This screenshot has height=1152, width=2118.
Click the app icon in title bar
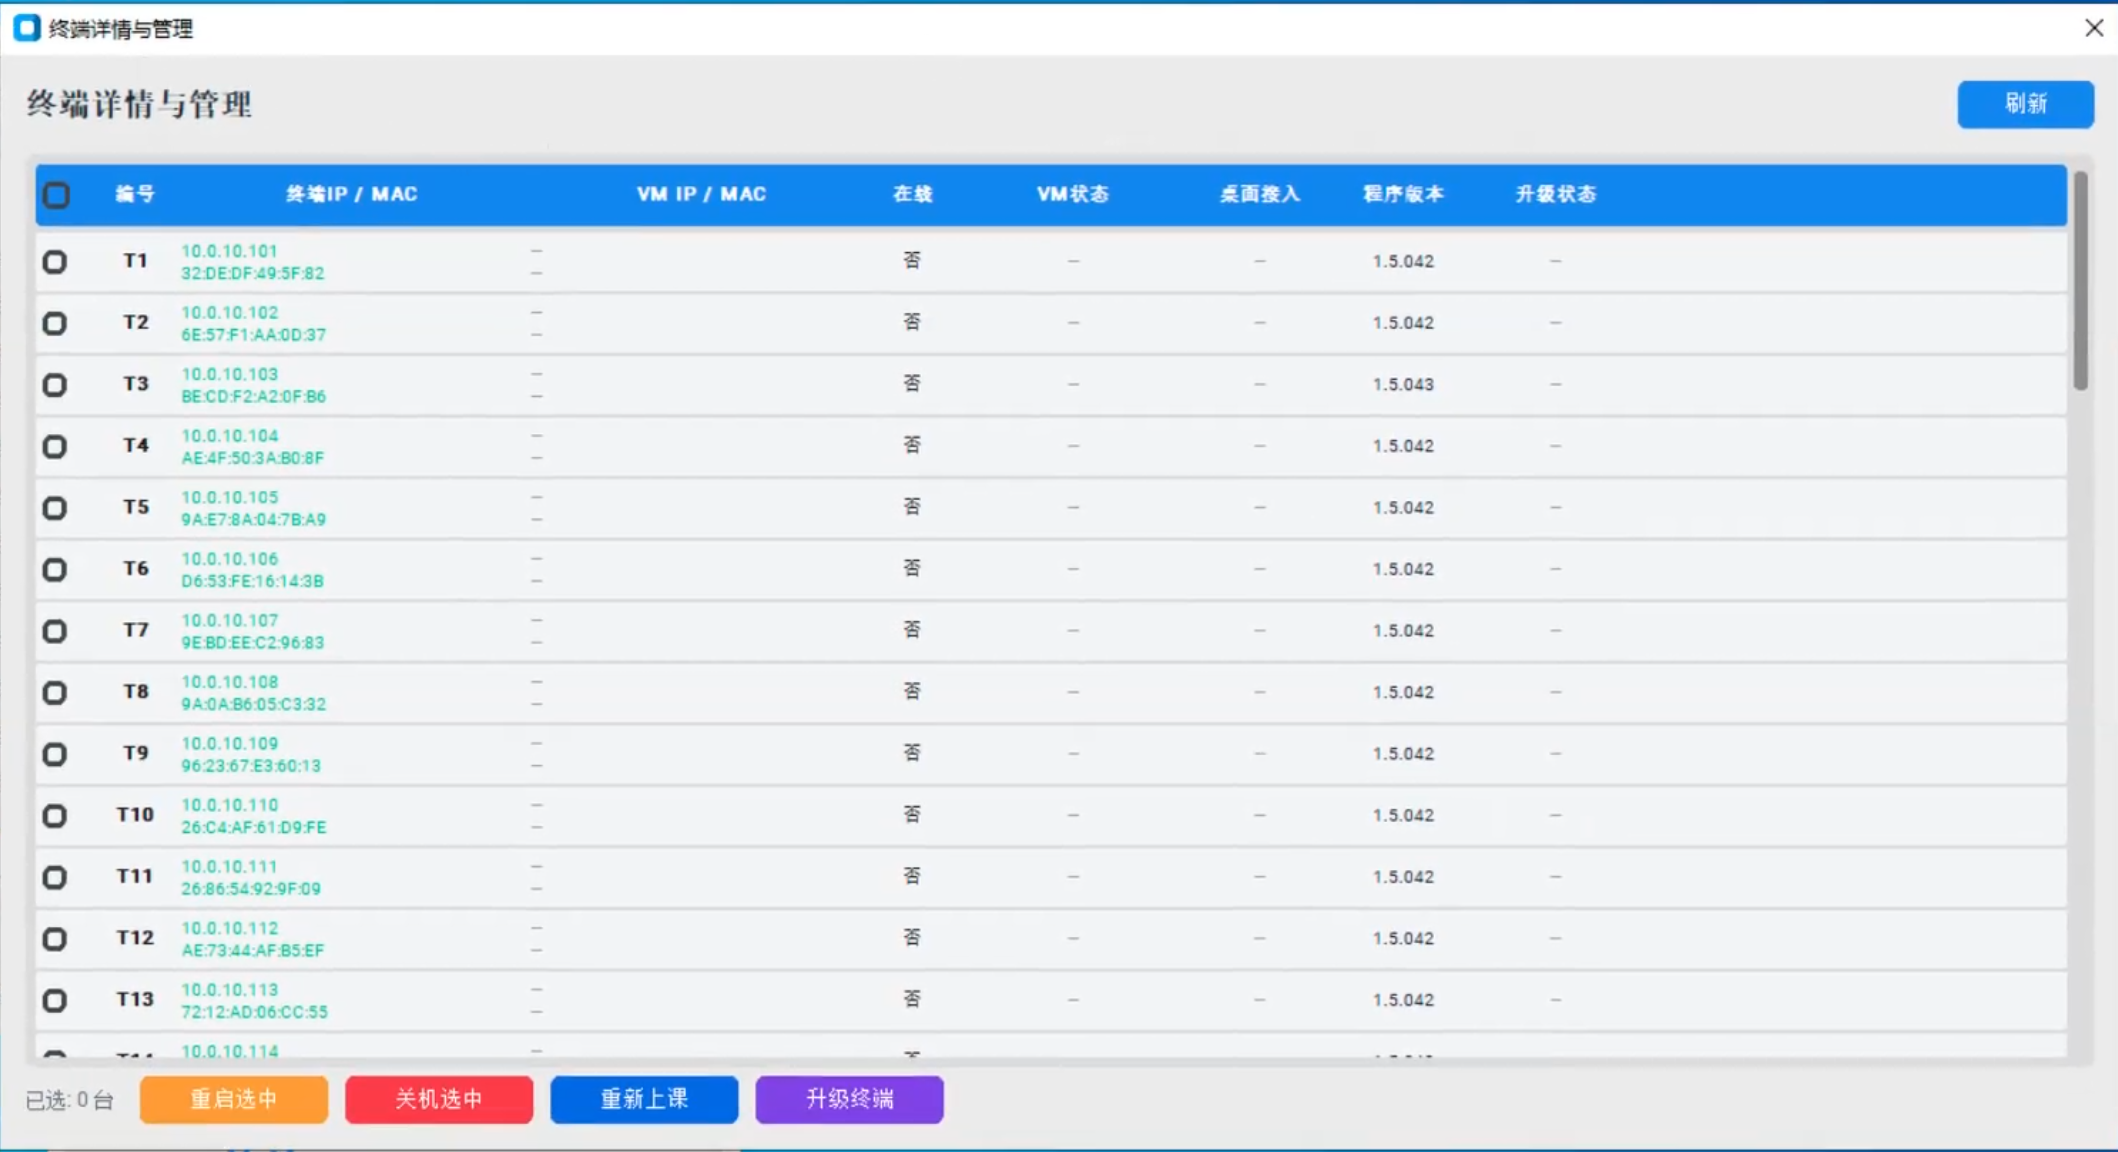point(27,28)
